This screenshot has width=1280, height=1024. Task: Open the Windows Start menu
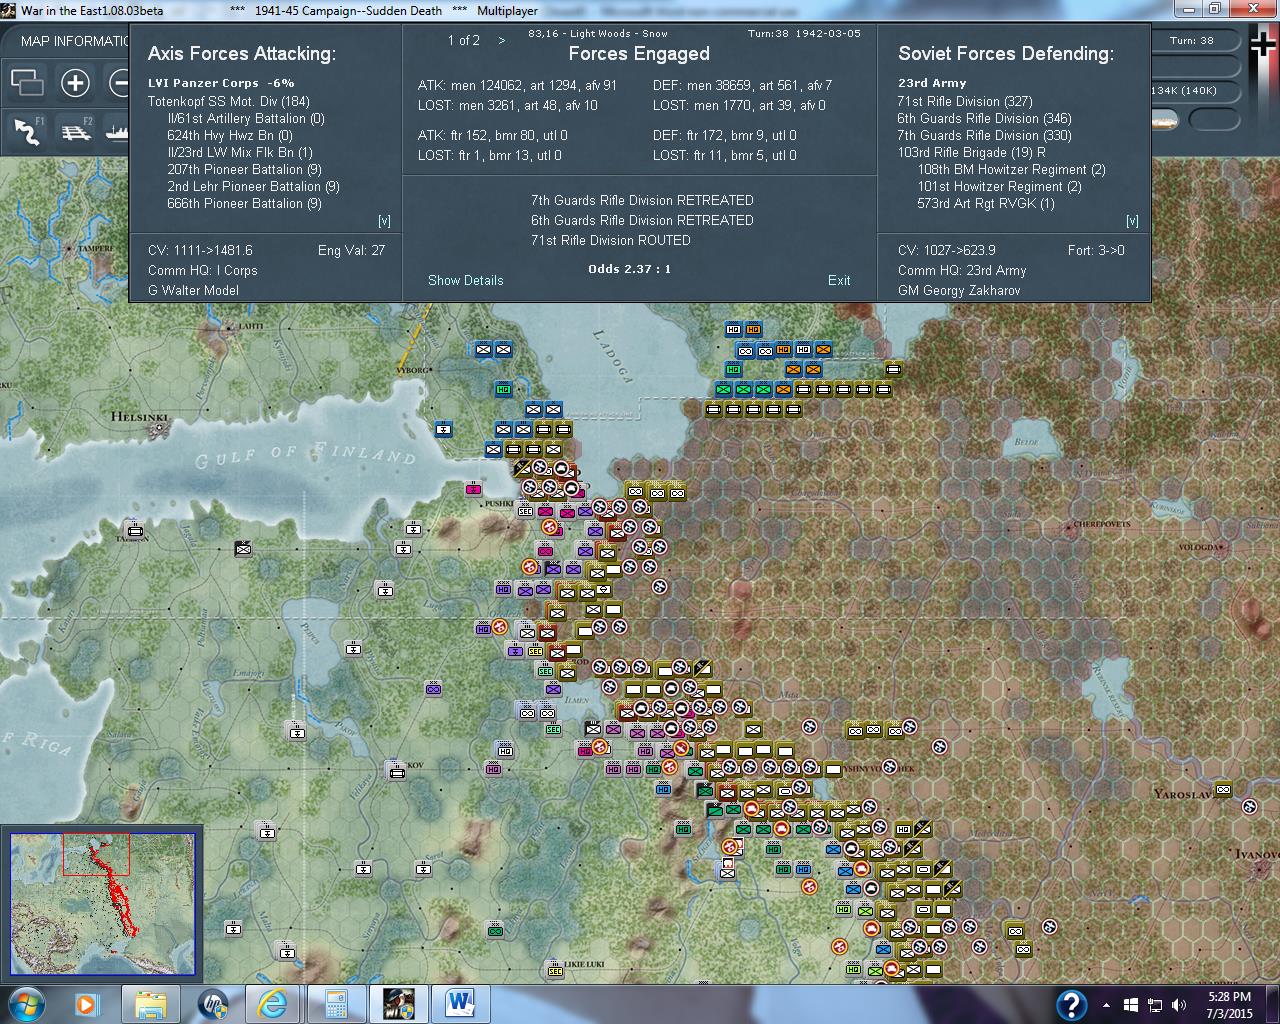pyautogui.click(x=27, y=1003)
